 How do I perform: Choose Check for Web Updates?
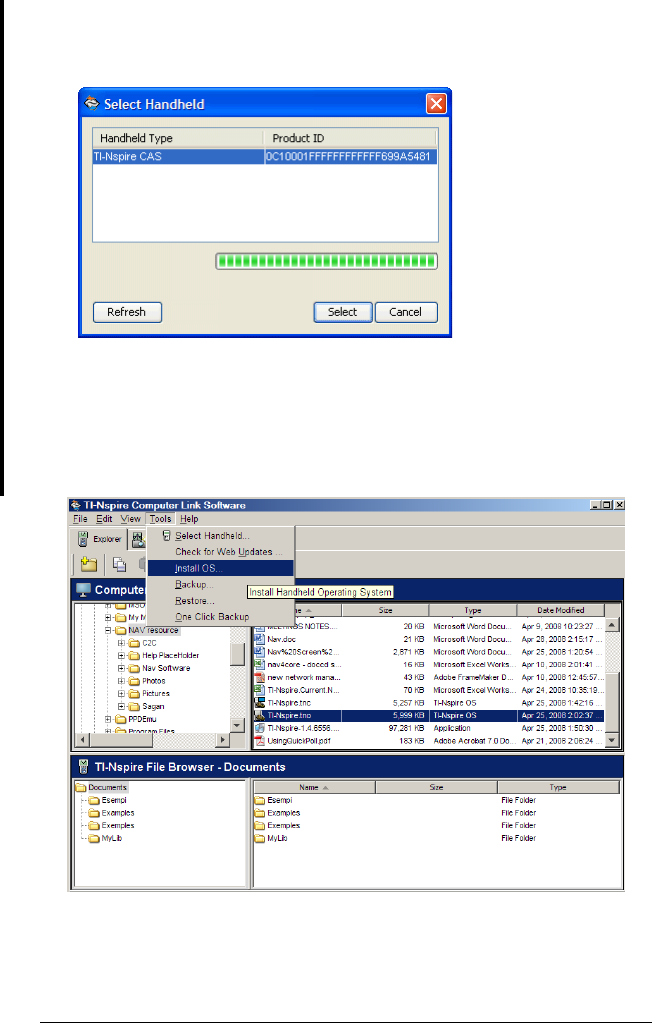click(221, 552)
